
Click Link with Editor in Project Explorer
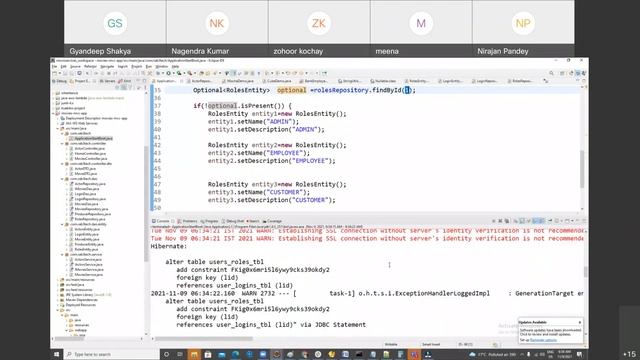pos(124,87)
